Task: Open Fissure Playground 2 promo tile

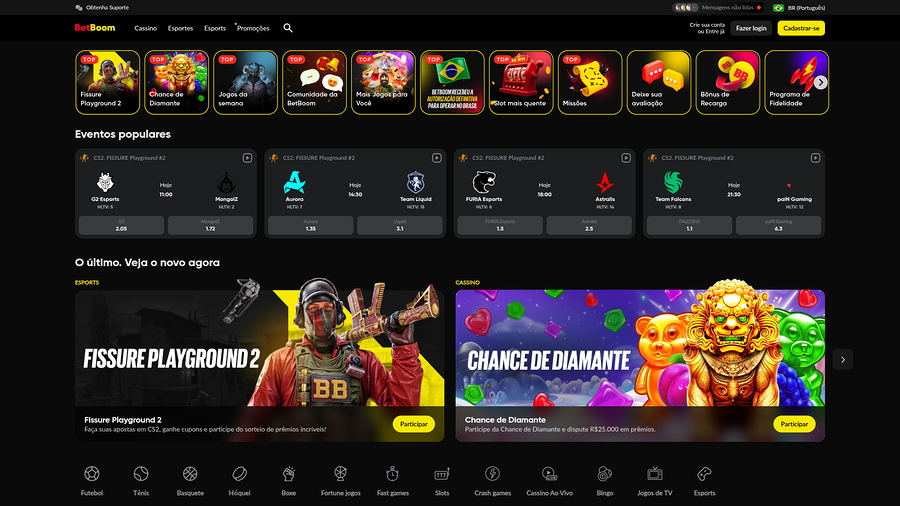Action: point(107,83)
